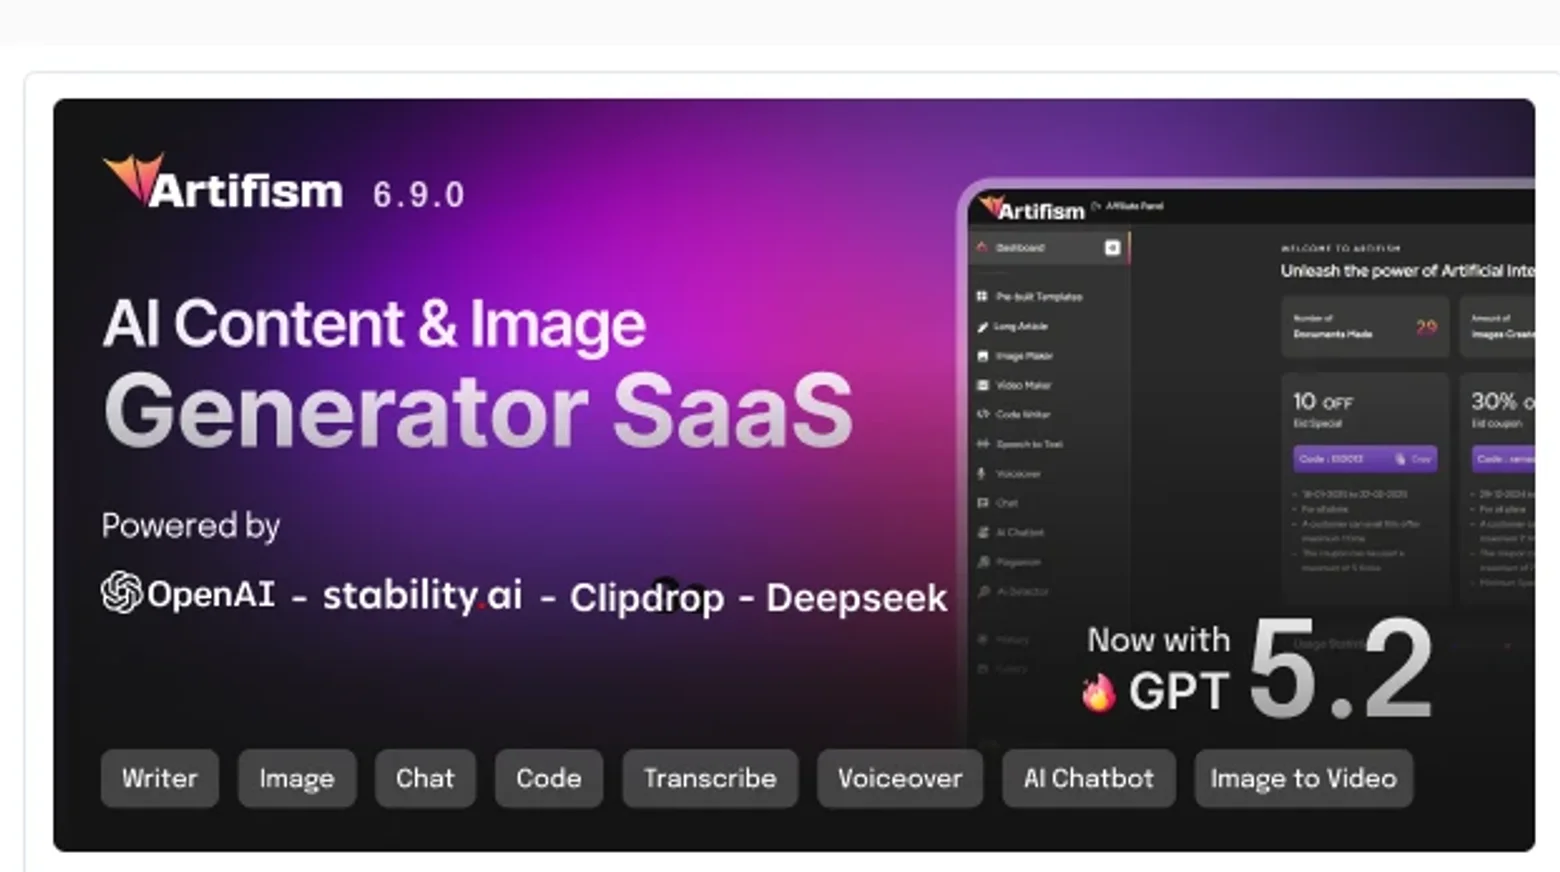Click the Long Article pen icon
1560x872 pixels.
pyautogui.click(x=982, y=326)
